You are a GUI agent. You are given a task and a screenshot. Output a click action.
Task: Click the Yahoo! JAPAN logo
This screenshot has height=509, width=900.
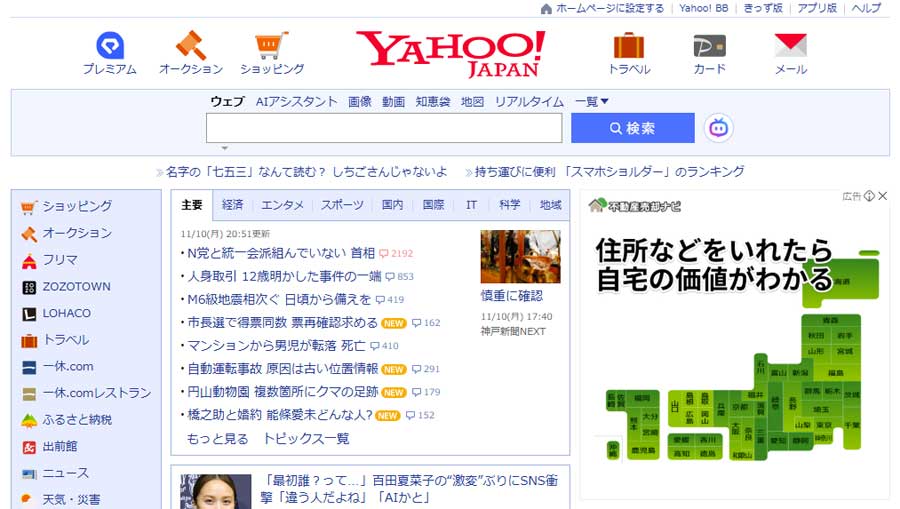tap(451, 54)
